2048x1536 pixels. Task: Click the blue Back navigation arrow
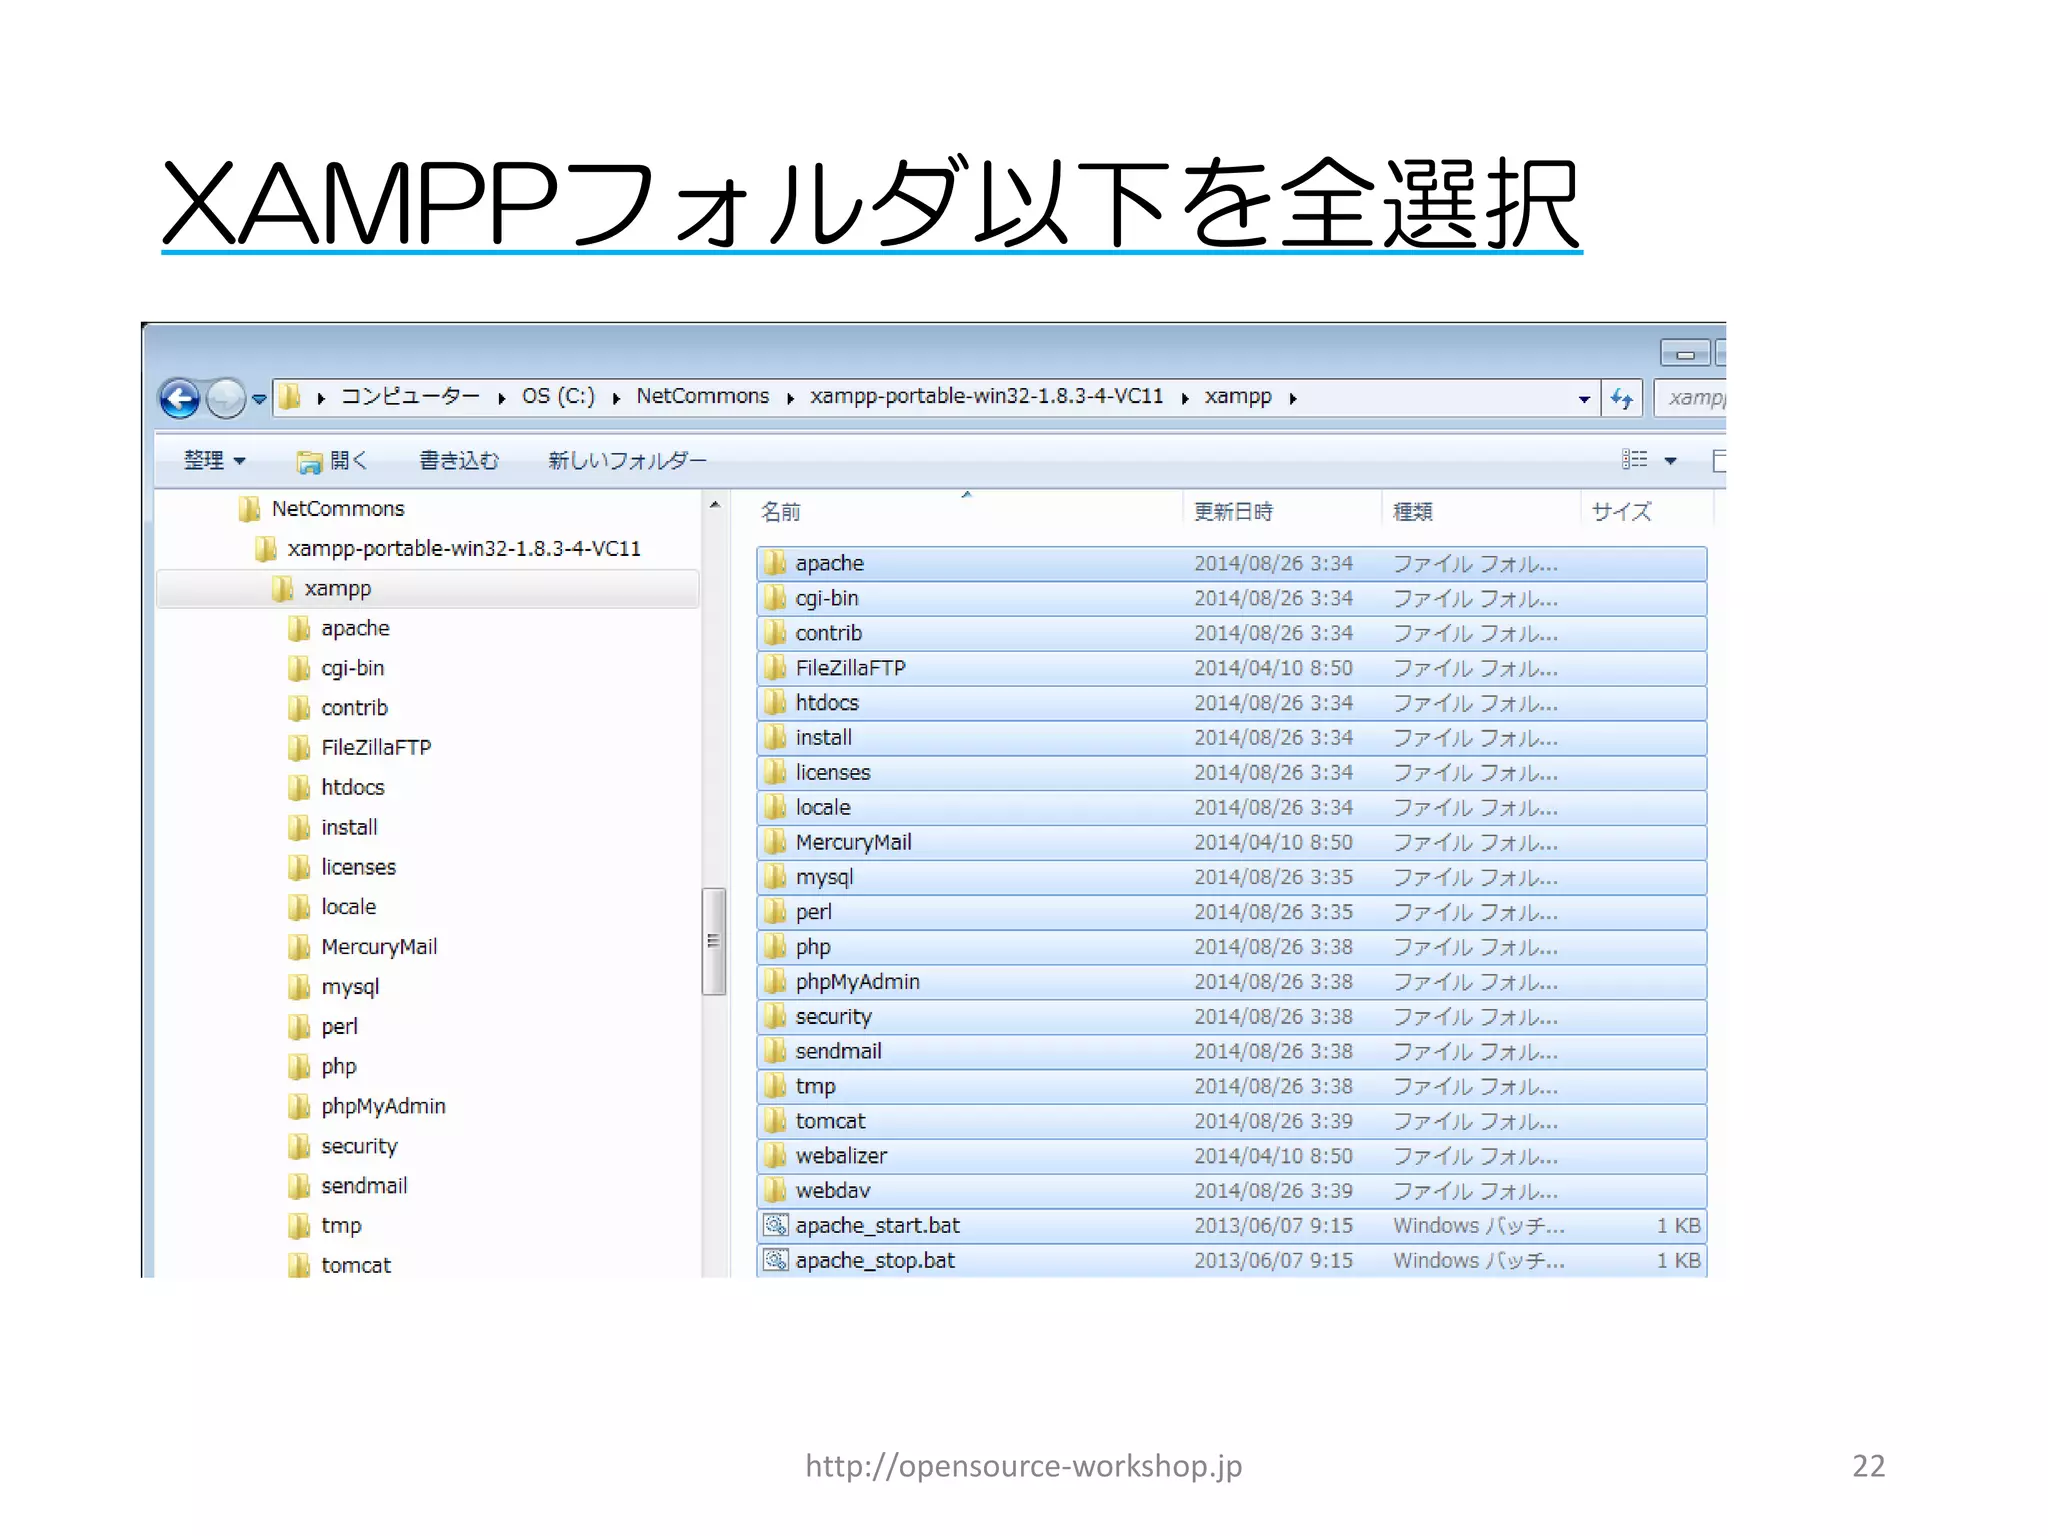pos(180,398)
